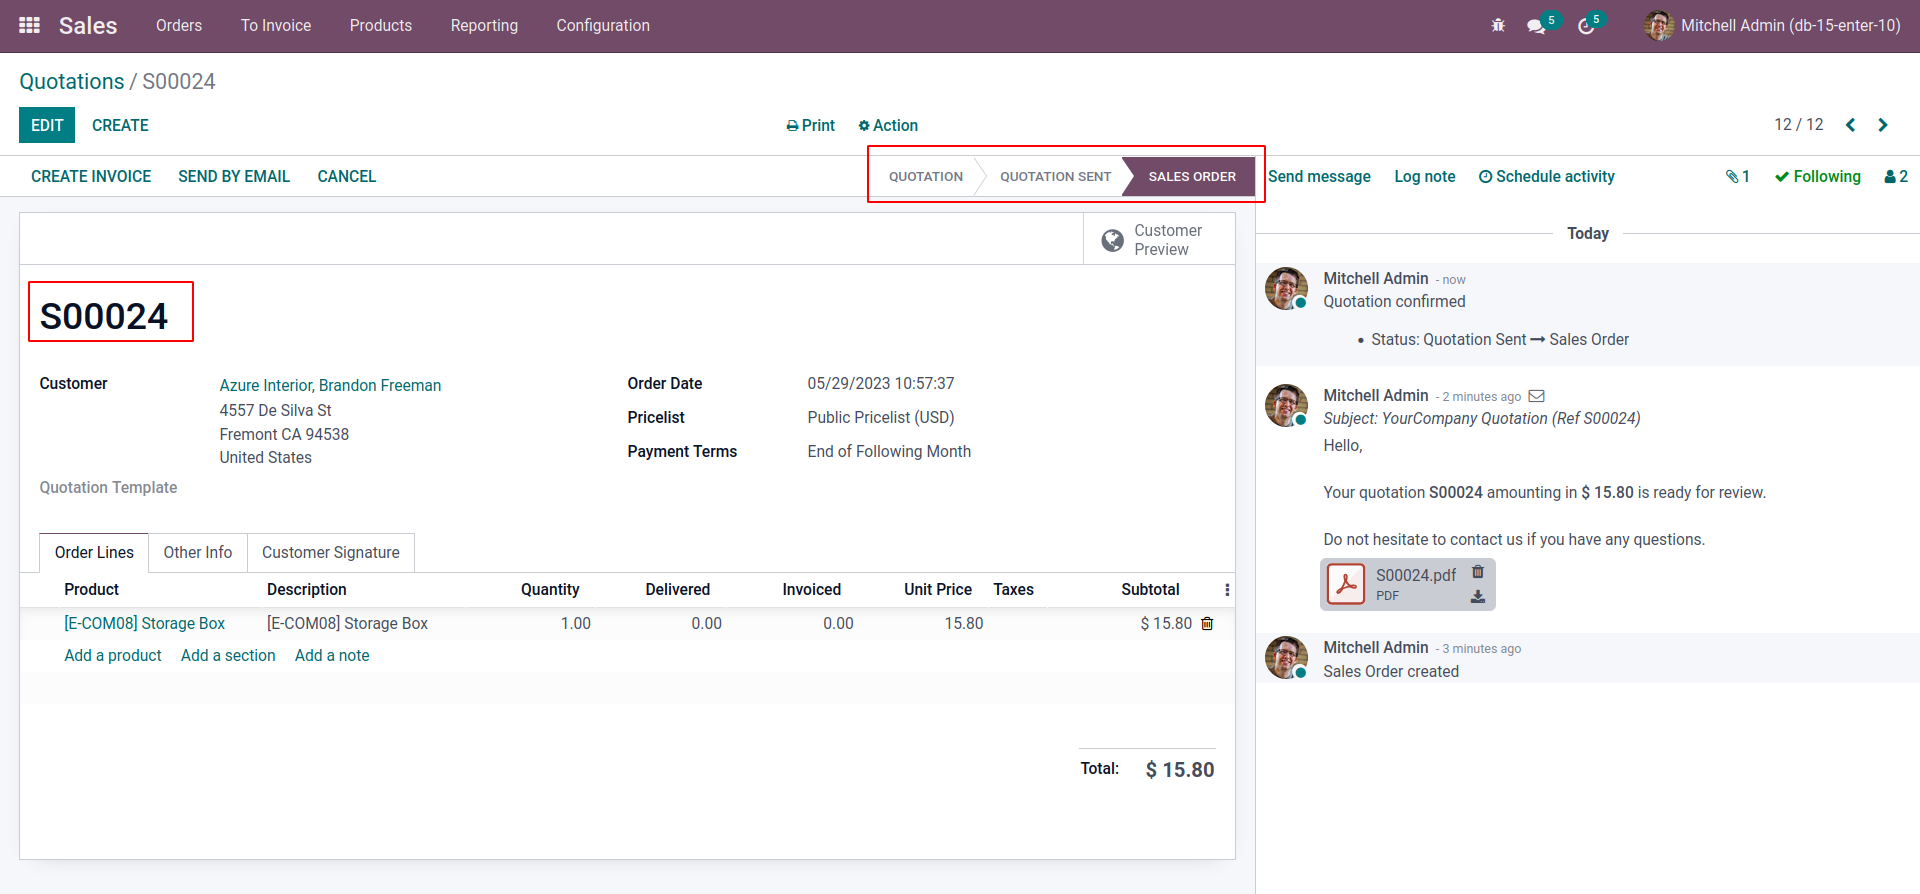Screen dimensions: 1920x894
Task: Go to next record with right chevron
Action: coord(1883,125)
